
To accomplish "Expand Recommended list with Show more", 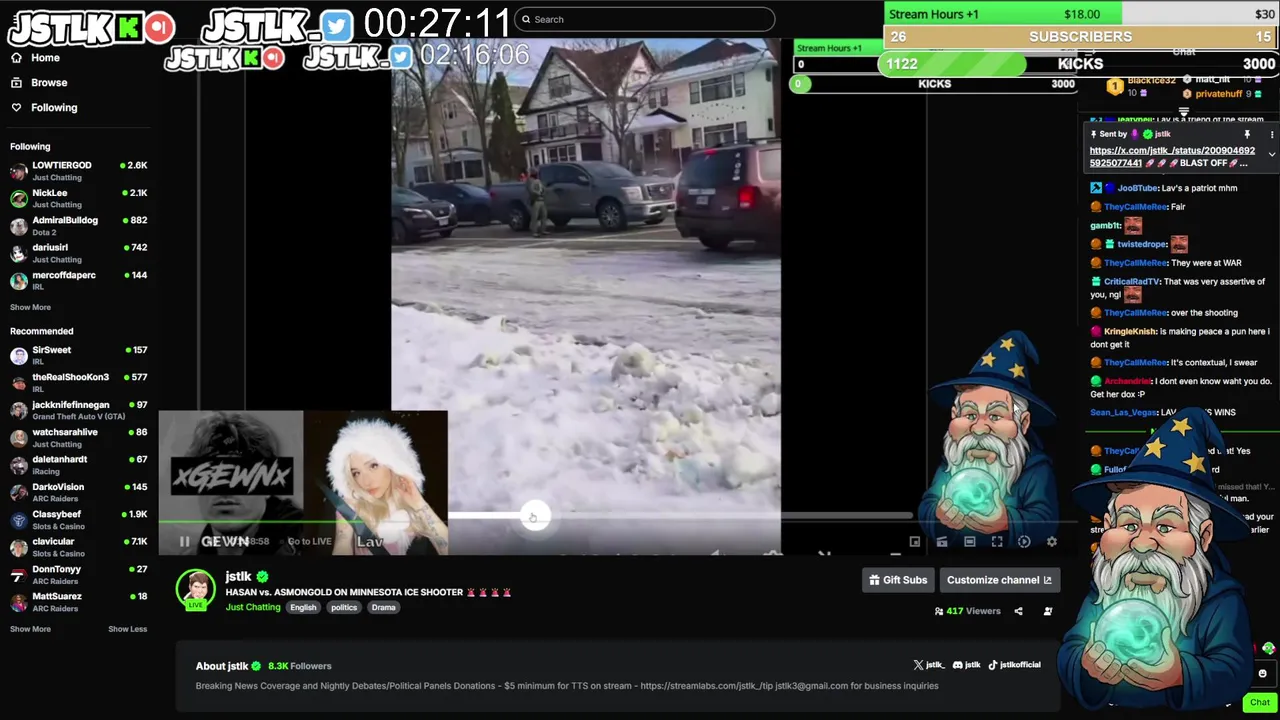I will tap(30, 629).
